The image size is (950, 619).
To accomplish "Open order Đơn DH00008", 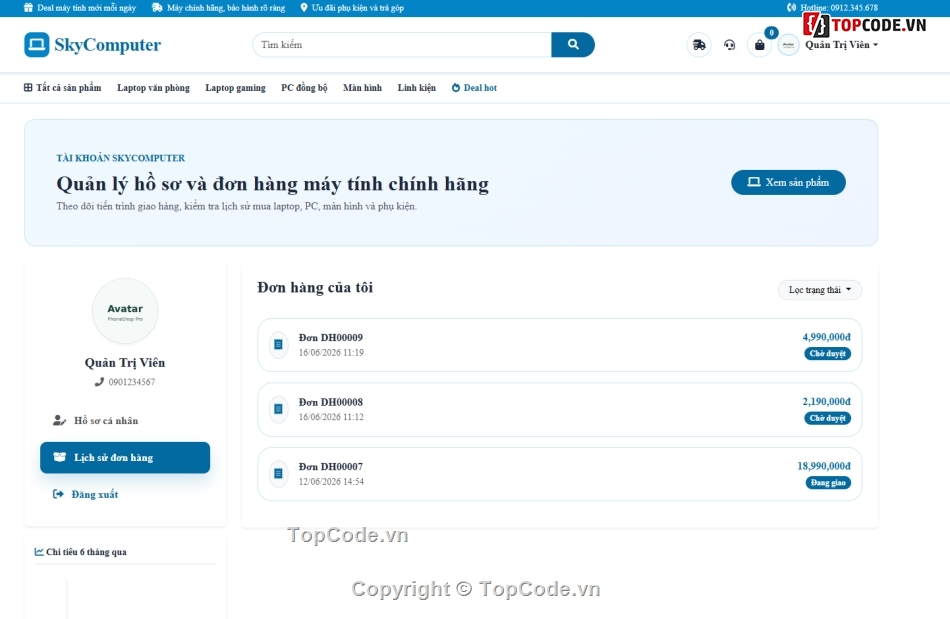I will tap(560, 409).
